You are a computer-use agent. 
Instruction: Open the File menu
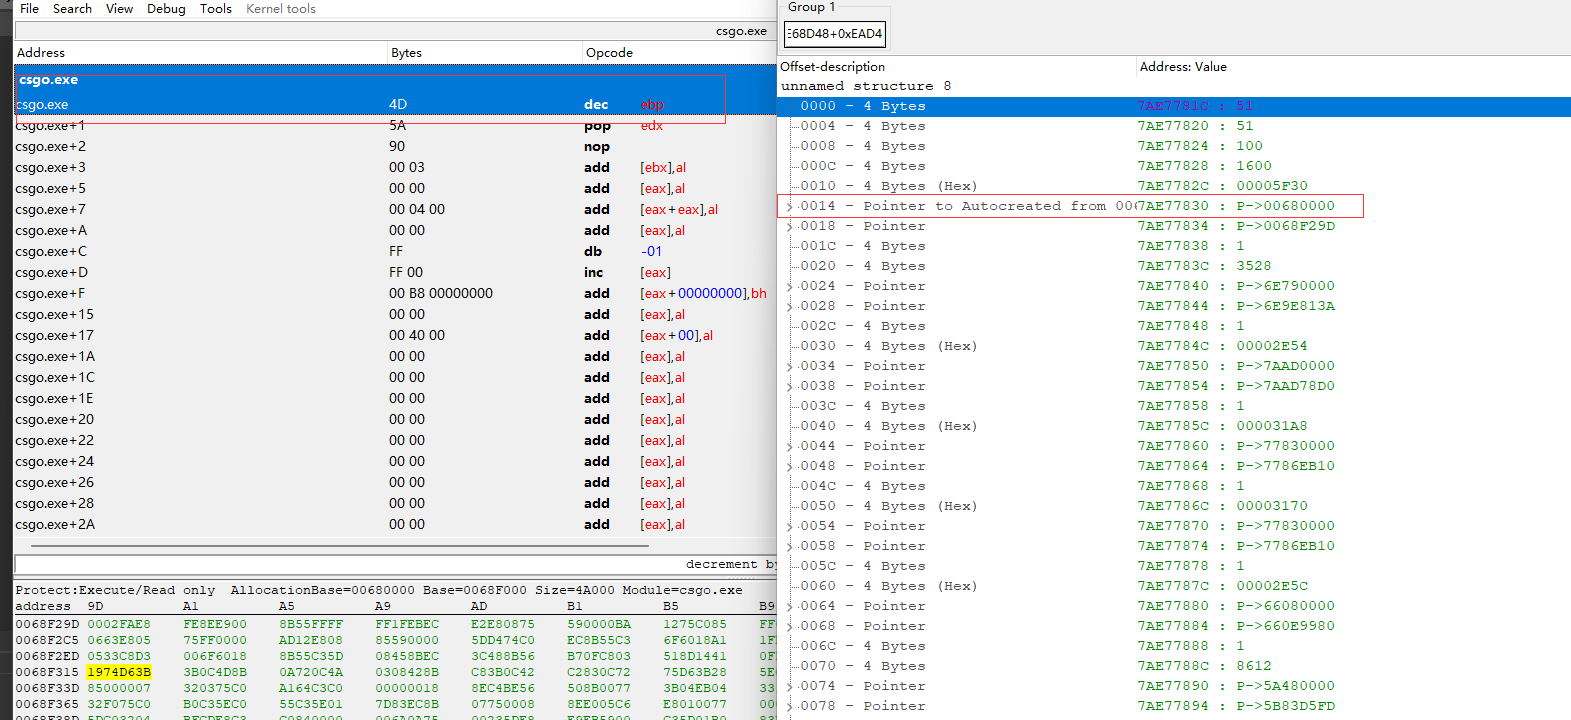[30, 9]
